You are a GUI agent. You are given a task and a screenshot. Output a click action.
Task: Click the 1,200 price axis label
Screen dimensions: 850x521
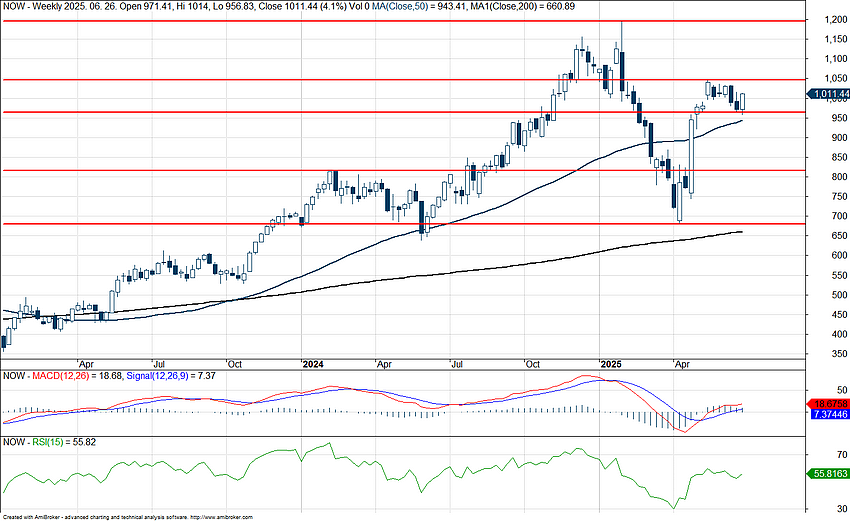tap(835, 20)
